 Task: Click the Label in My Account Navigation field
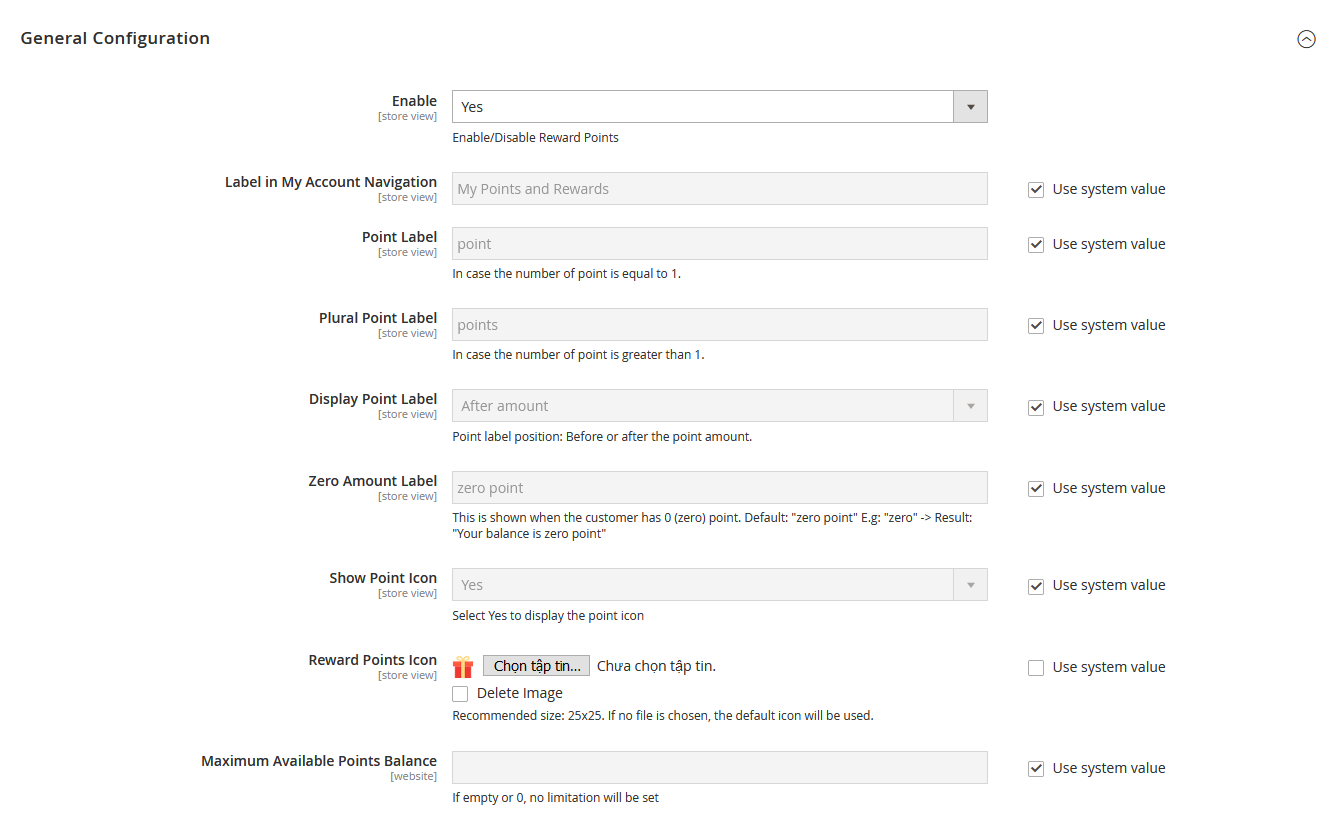point(719,189)
